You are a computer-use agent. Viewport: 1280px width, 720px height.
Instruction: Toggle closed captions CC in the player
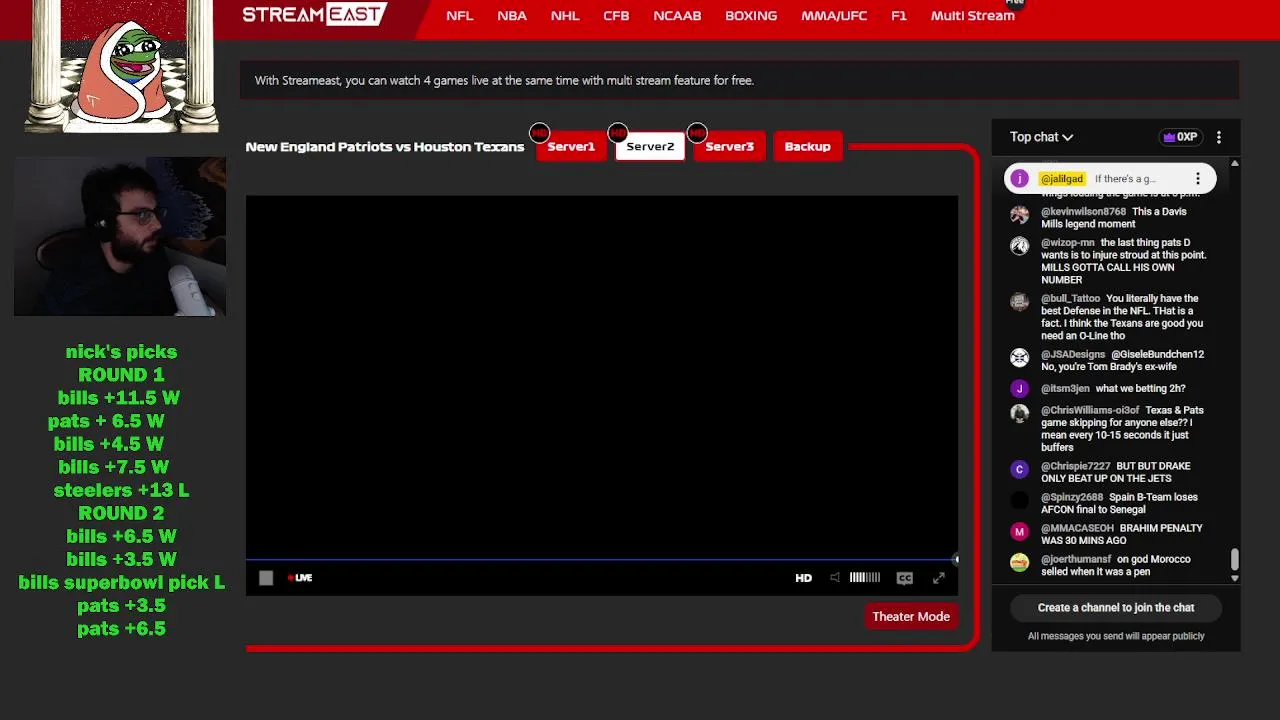pos(905,578)
